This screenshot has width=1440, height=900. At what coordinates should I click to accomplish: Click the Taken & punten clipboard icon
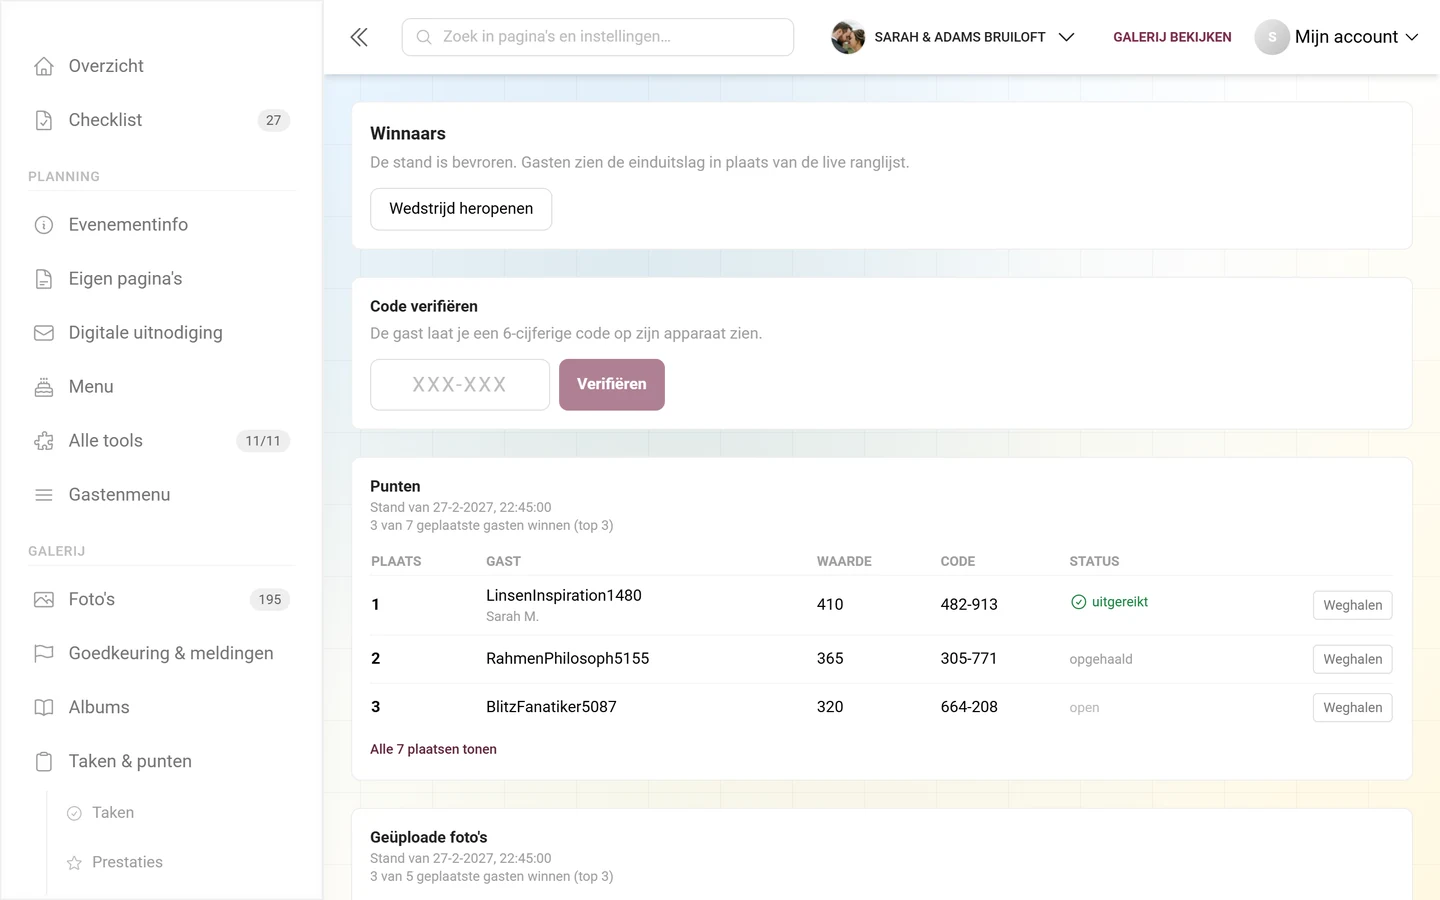pyautogui.click(x=44, y=762)
